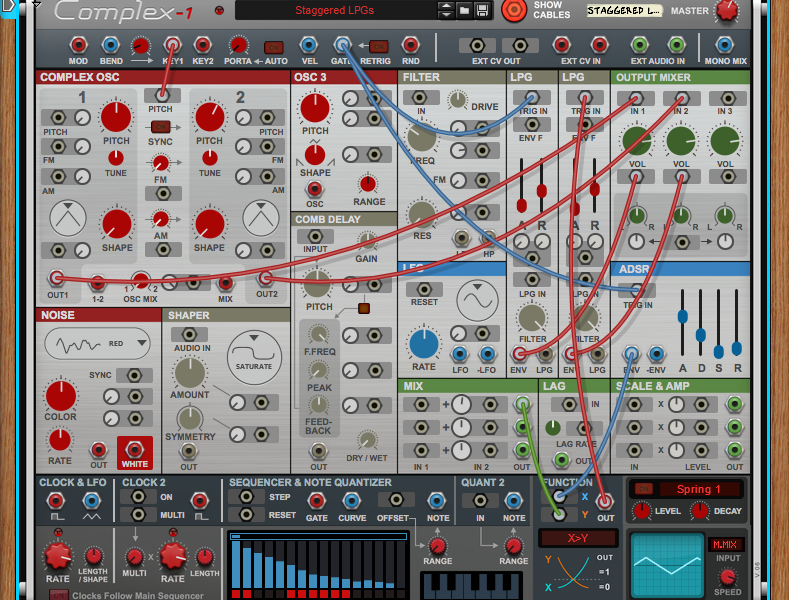Save patch with the floppy disk icon

click(x=482, y=11)
